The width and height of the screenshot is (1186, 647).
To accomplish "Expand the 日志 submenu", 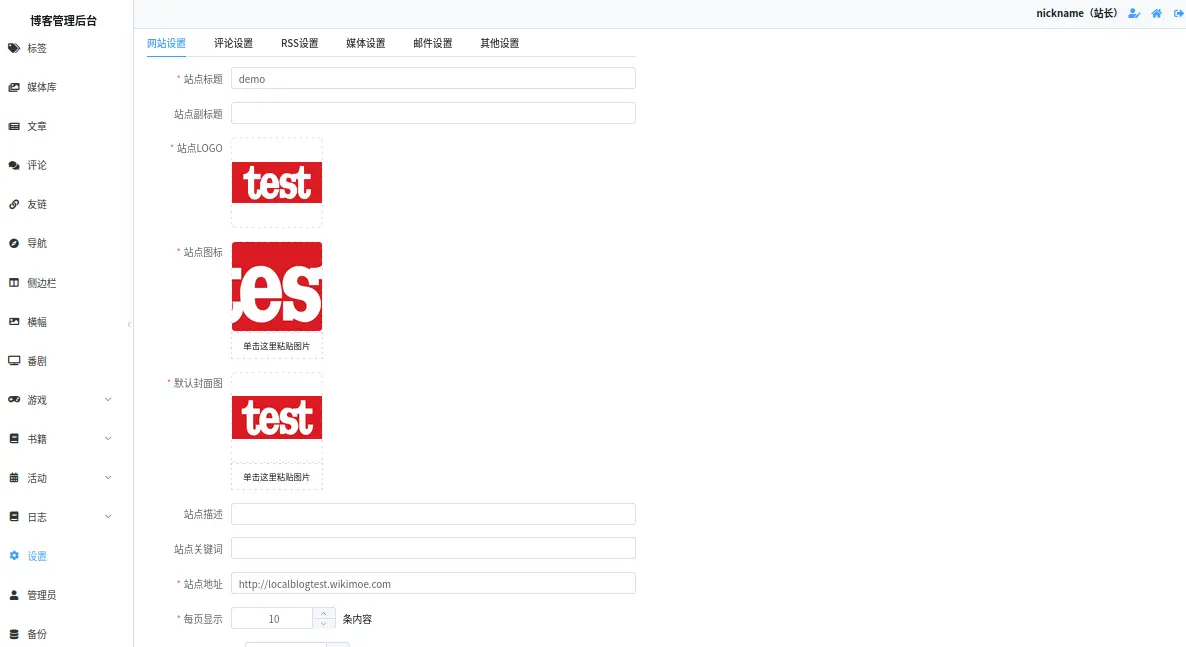I will (107, 516).
